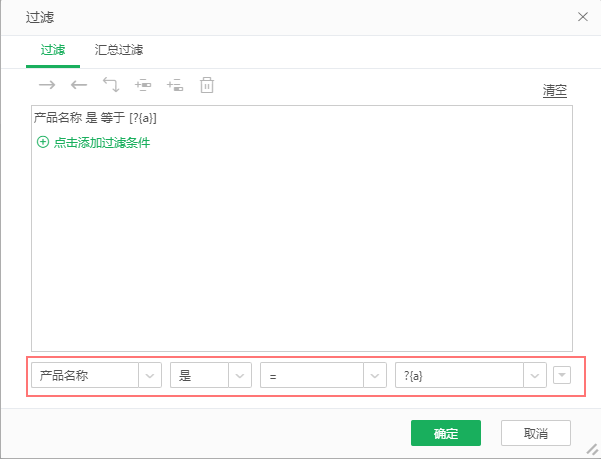Click the small gray arrow button after value
This screenshot has width=601, height=459.
pos(562,375)
